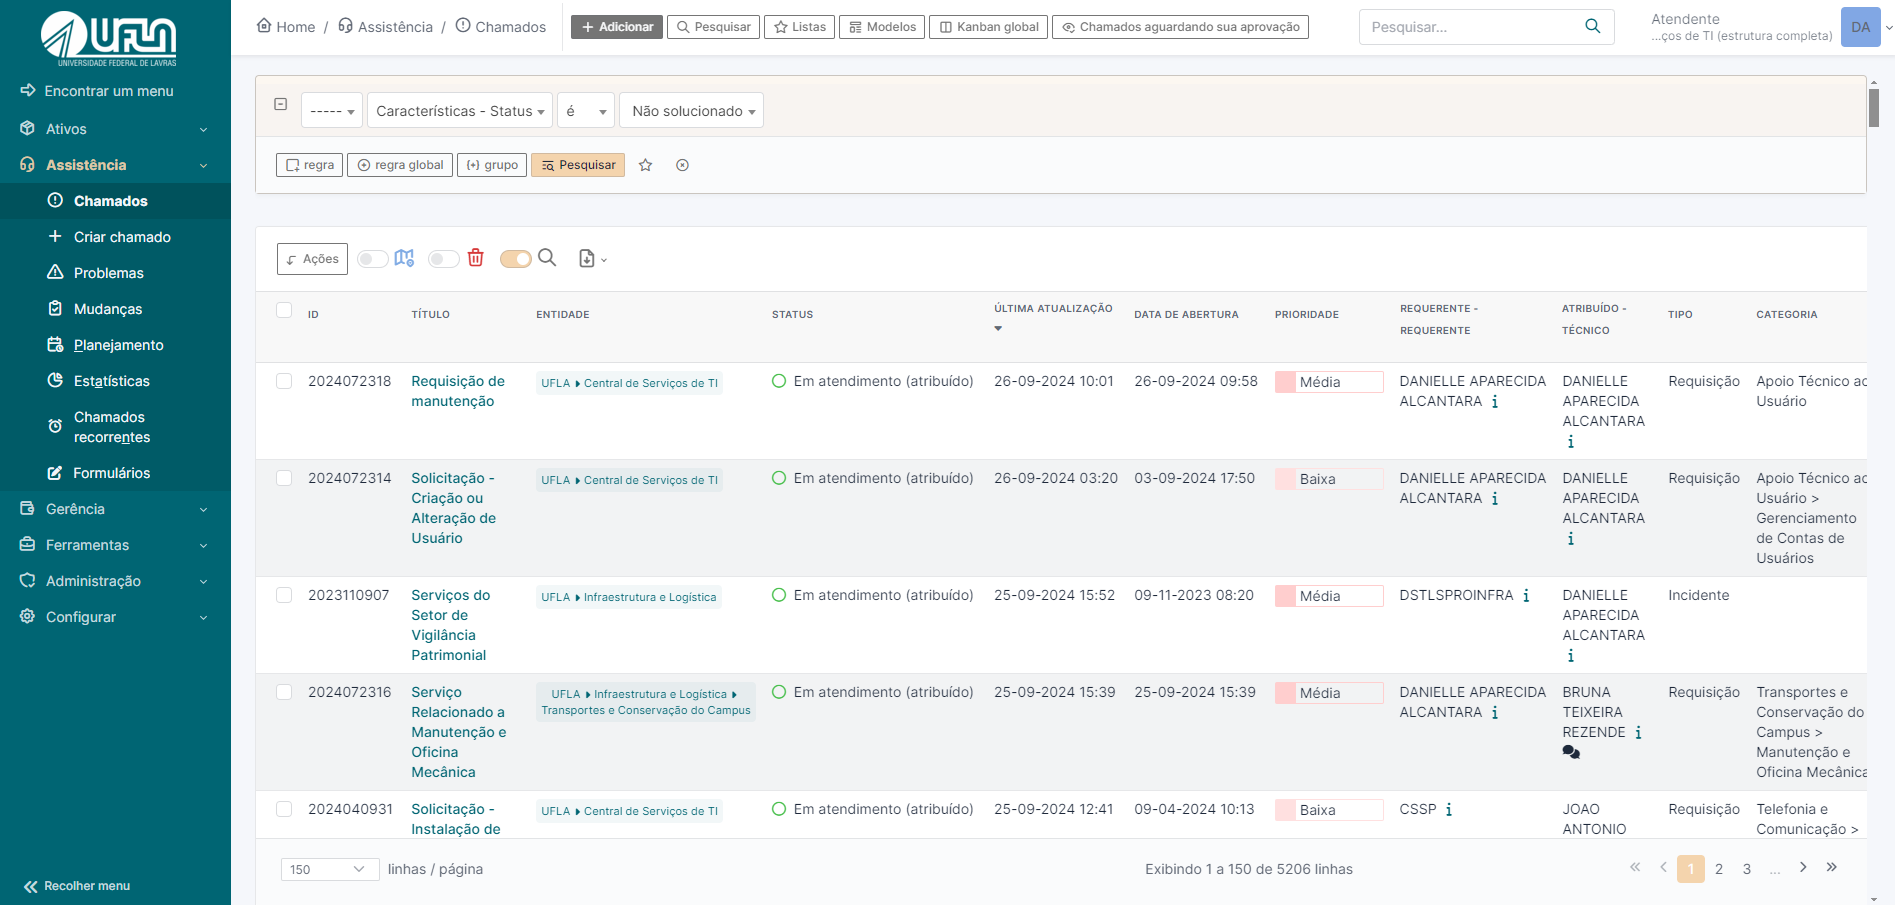Open the 150 rows per page dropdown

330,869
